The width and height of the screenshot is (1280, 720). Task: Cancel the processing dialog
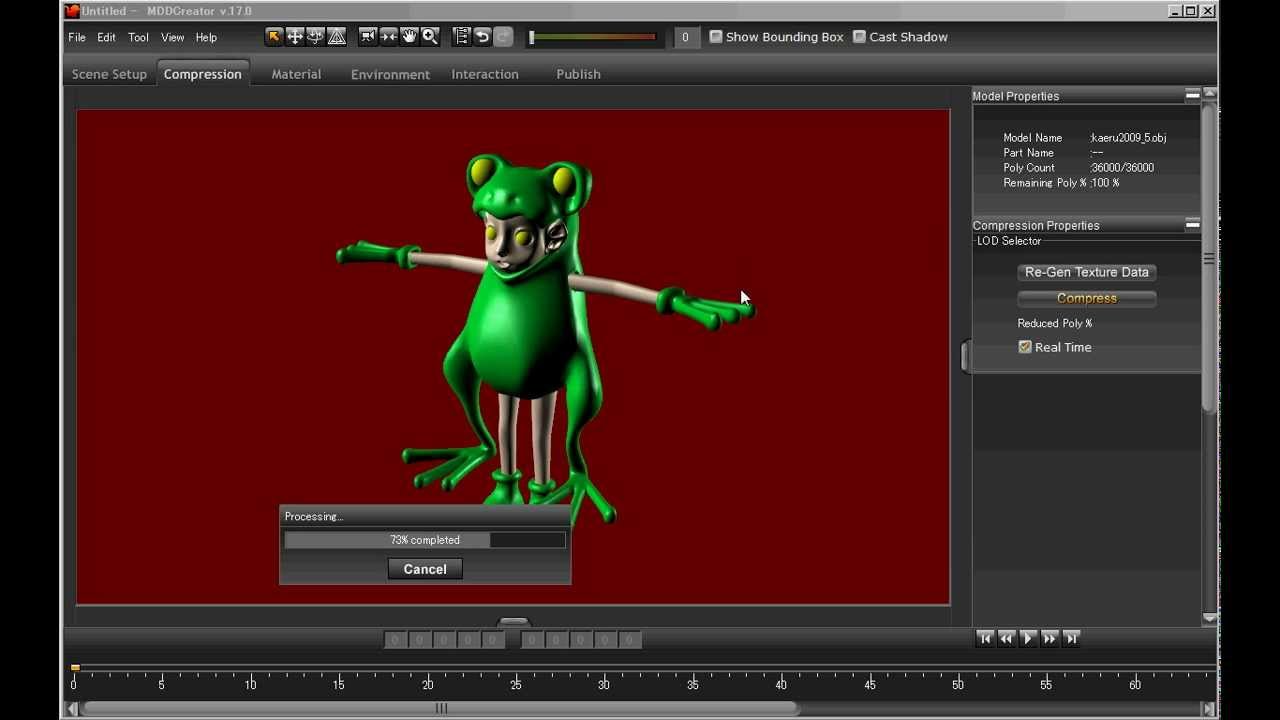point(425,569)
